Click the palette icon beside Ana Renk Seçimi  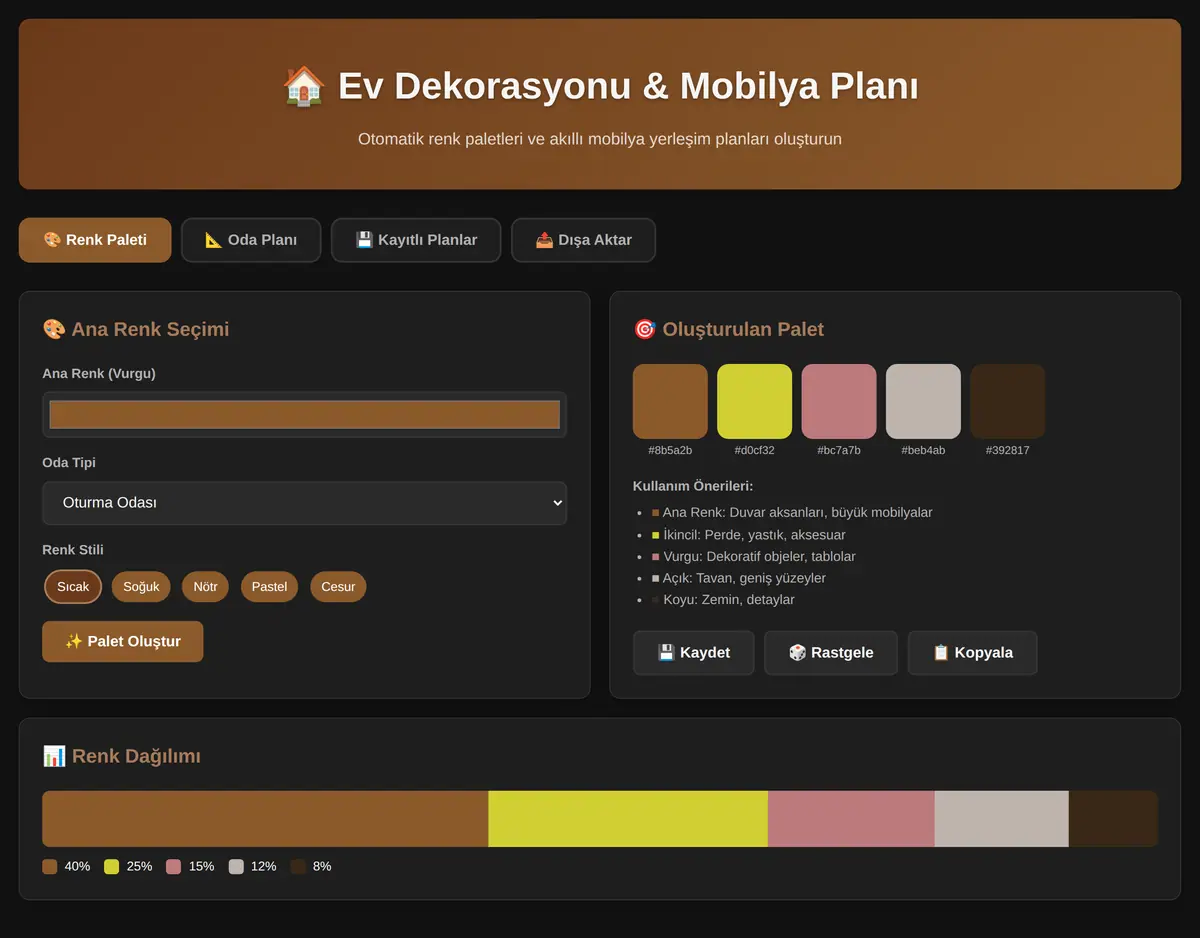tap(54, 329)
